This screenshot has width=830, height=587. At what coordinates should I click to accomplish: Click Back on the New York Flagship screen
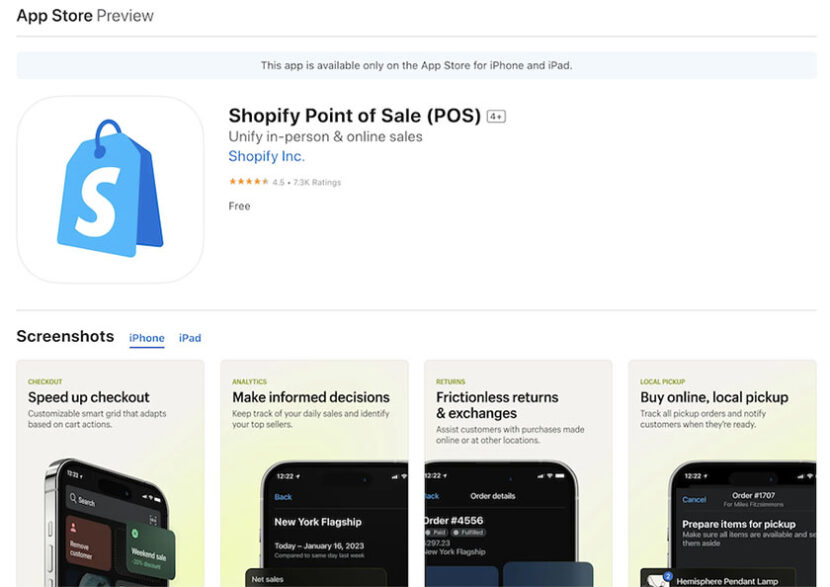point(285,497)
